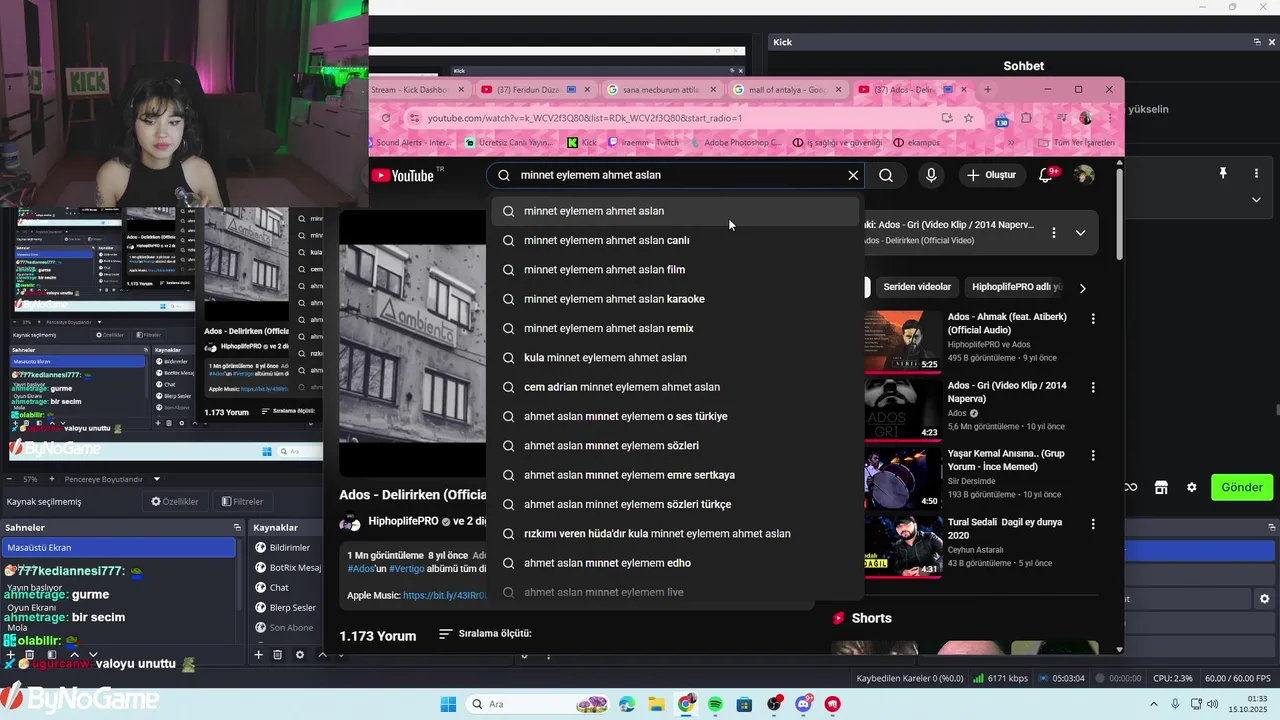
Task: Clear the YouTube search box with X
Action: (853, 175)
